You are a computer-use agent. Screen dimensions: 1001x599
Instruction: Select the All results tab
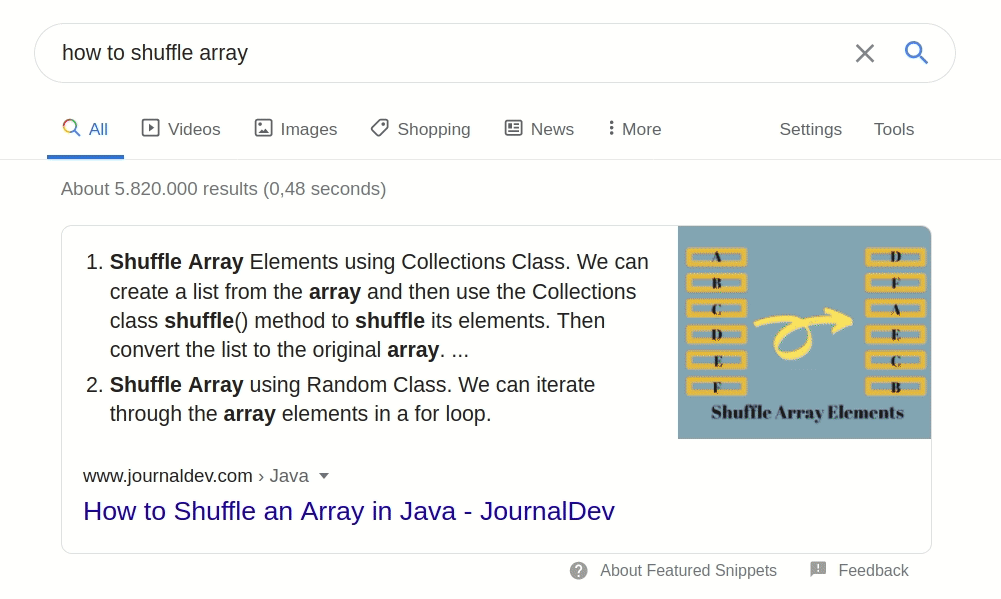coord(86,129)
